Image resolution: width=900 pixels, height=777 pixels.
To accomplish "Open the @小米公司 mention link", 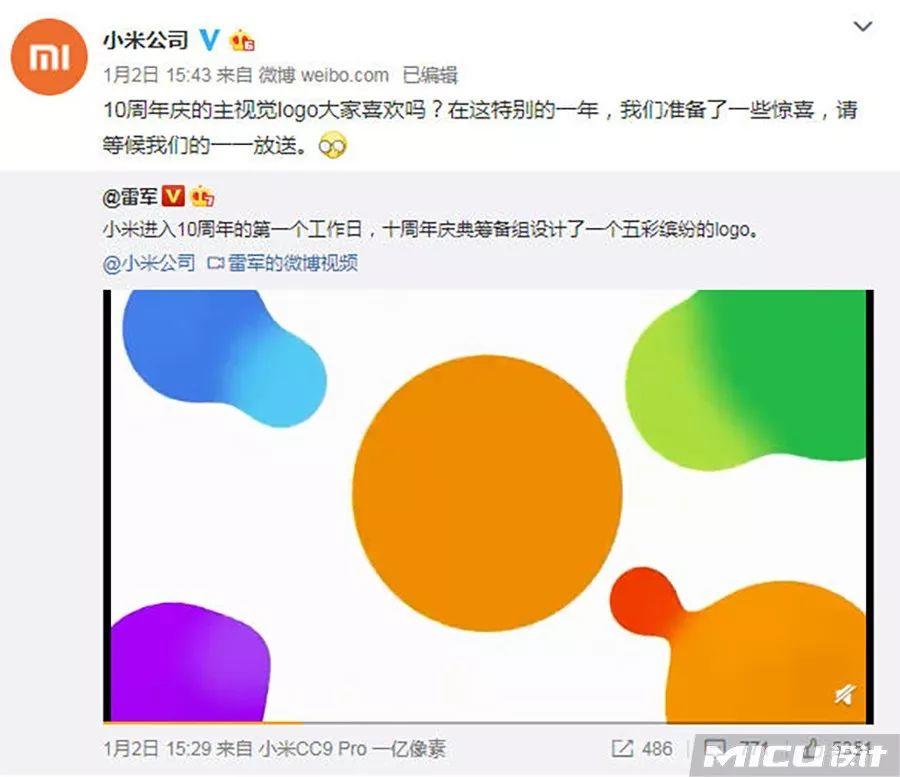I will 149,263.
